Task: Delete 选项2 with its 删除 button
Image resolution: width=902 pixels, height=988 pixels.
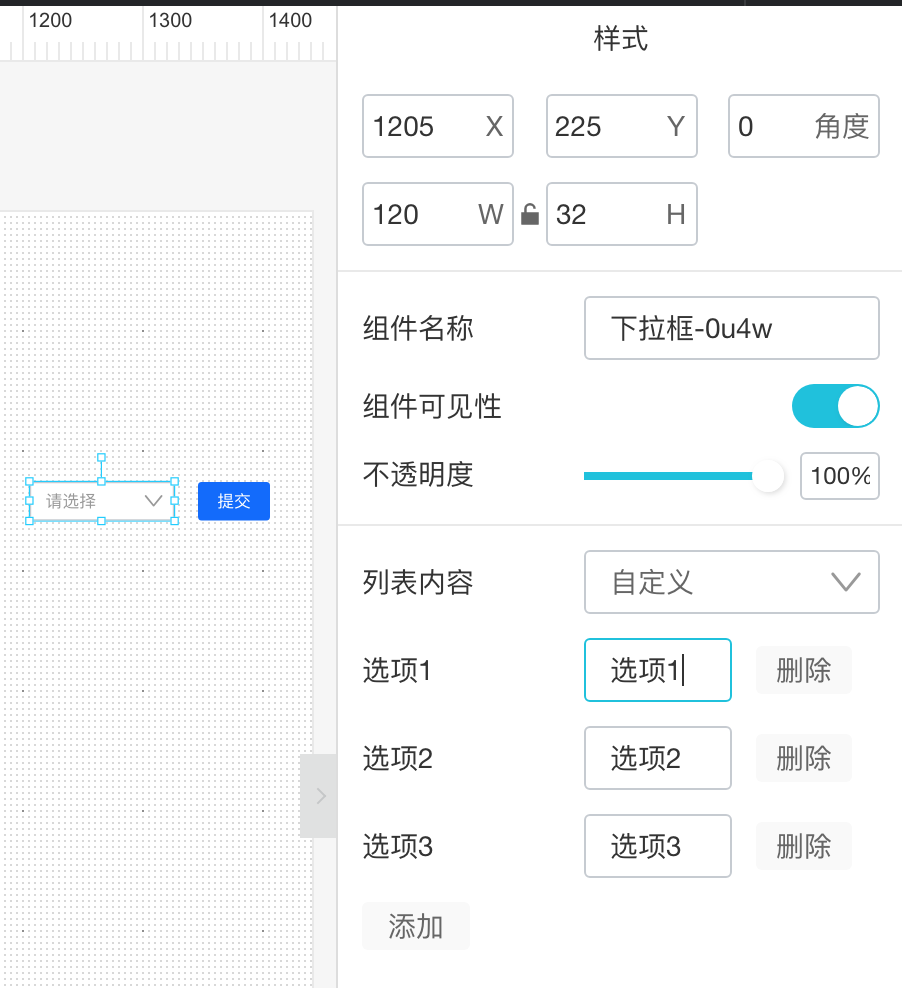Action: (x=803, y=758)
